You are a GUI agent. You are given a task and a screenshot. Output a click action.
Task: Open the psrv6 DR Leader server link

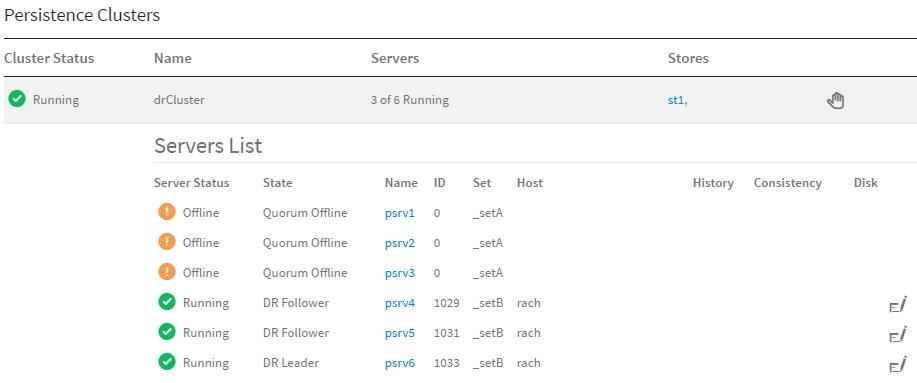pos(399,363)
